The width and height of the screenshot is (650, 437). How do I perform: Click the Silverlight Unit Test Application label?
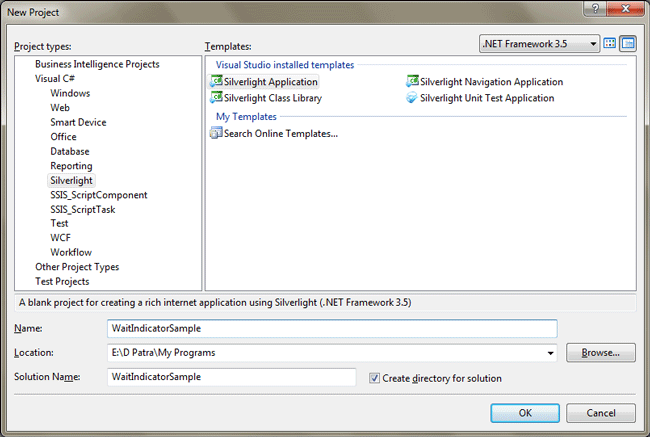[487, 98]
